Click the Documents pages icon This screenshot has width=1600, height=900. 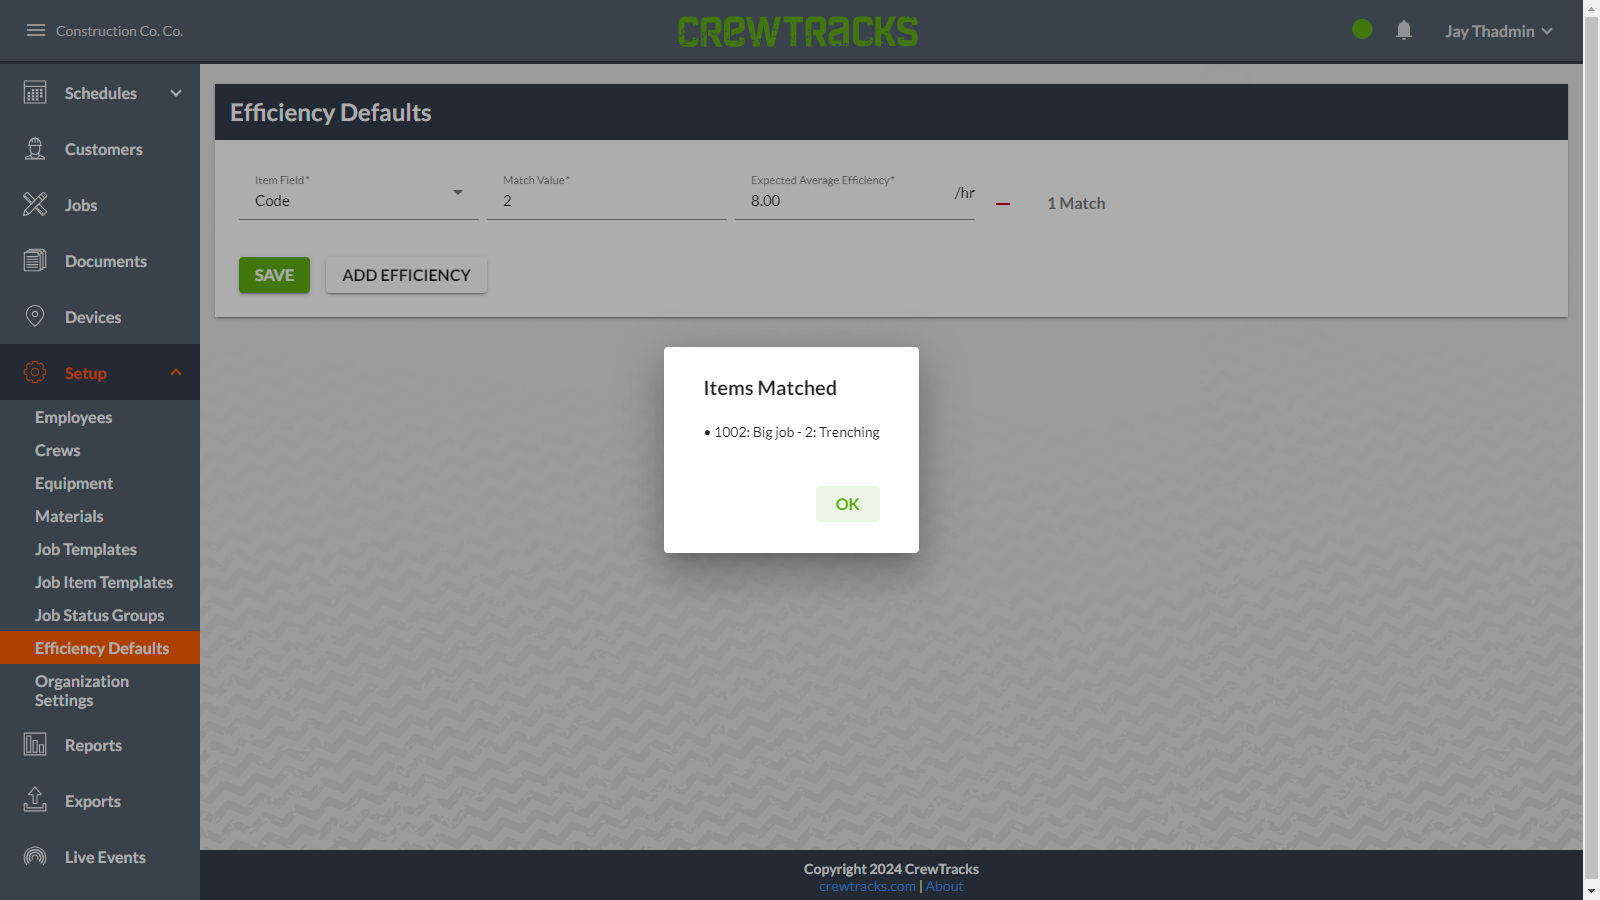click(x=35, y=261)
